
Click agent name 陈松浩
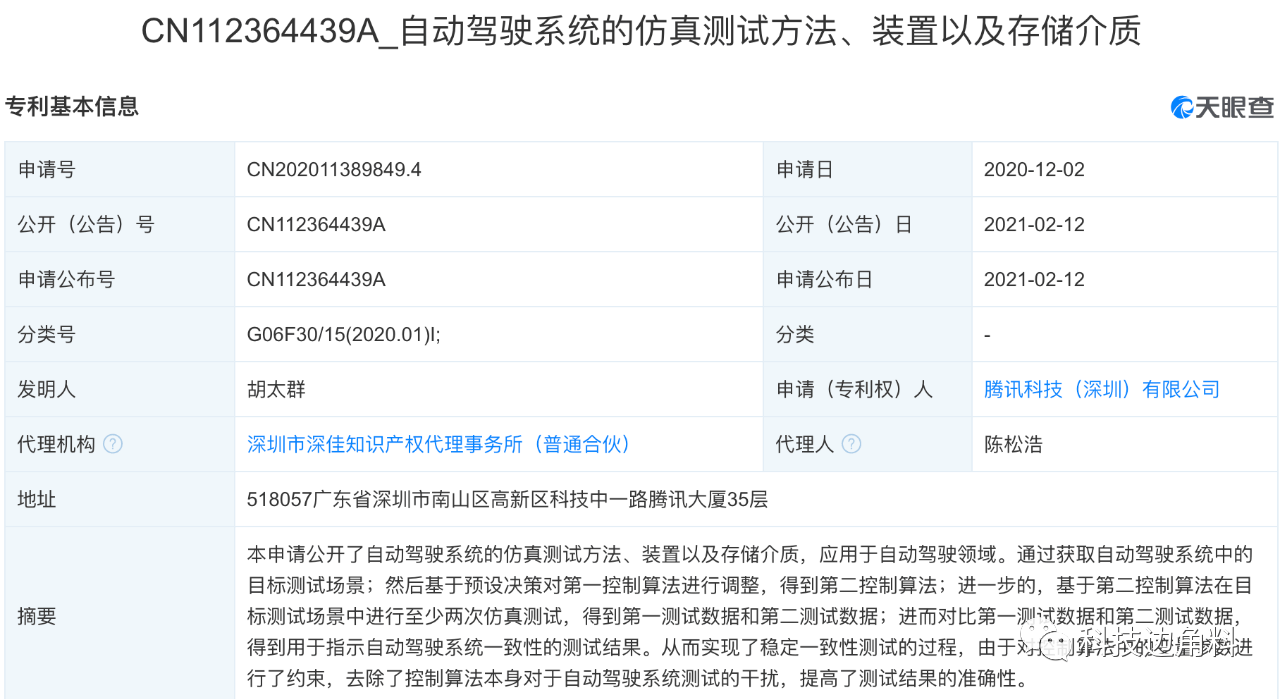point(1013,444)
